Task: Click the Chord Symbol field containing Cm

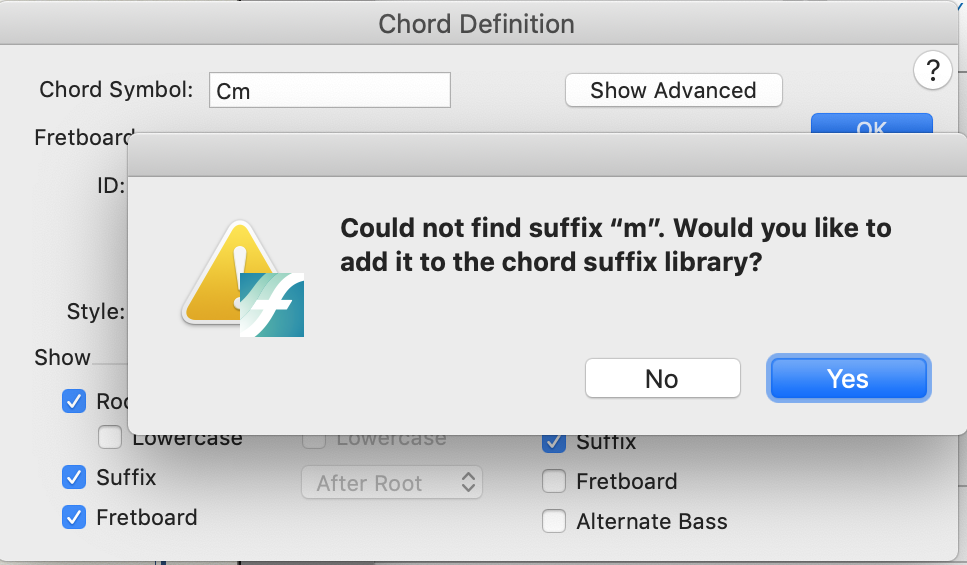Action: pyautogui.click(x=330, y=90)
